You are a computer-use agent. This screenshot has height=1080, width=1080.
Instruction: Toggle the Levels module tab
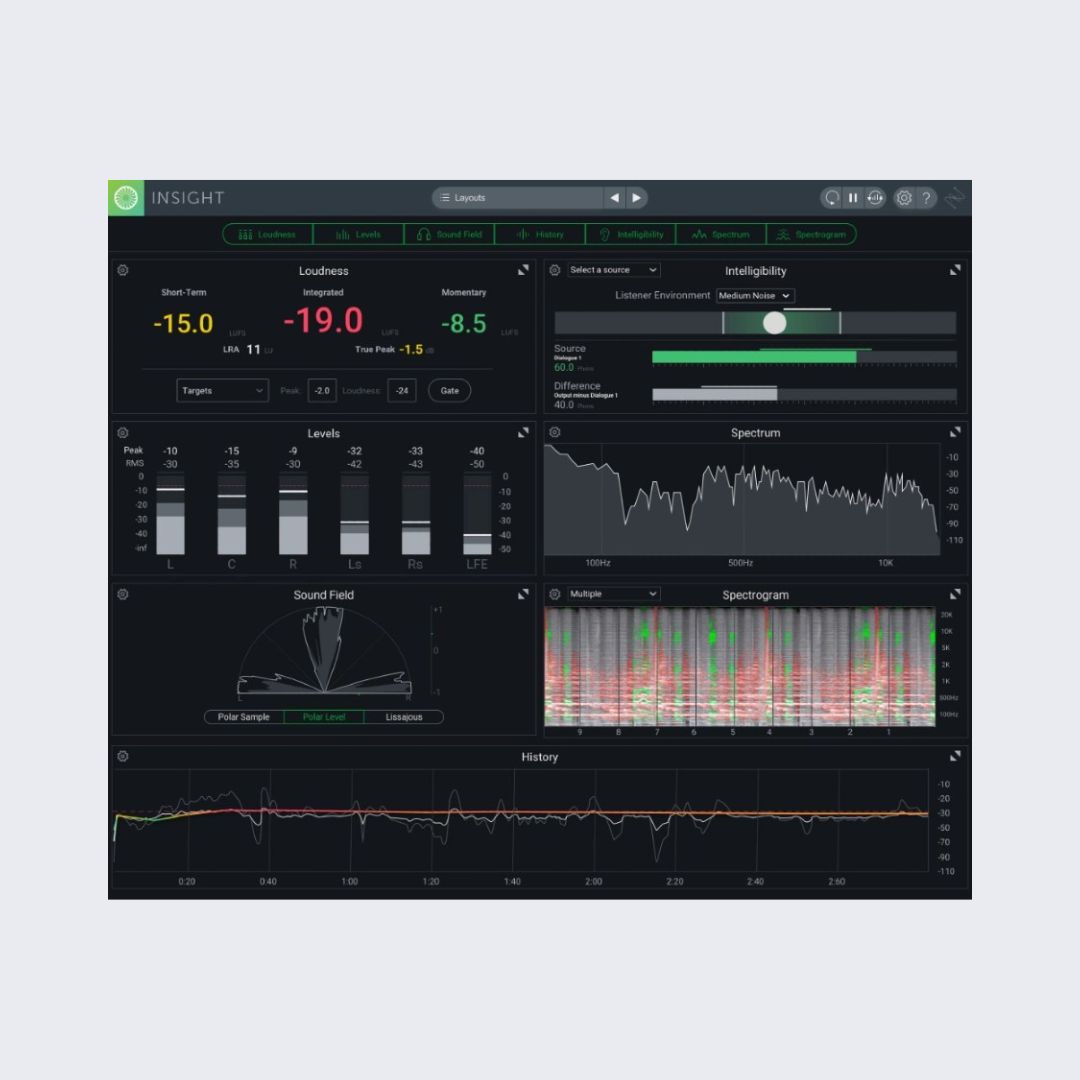pos(358,234)
